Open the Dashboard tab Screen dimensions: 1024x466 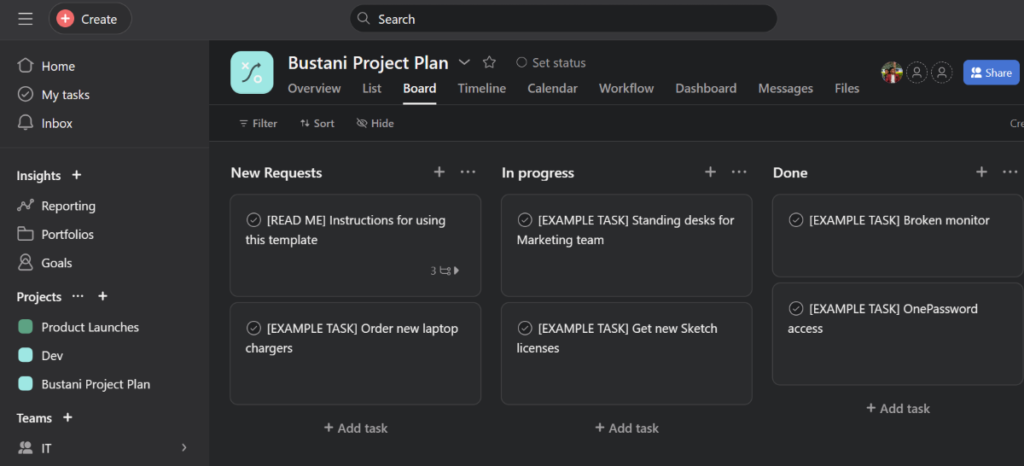point(705,88)
